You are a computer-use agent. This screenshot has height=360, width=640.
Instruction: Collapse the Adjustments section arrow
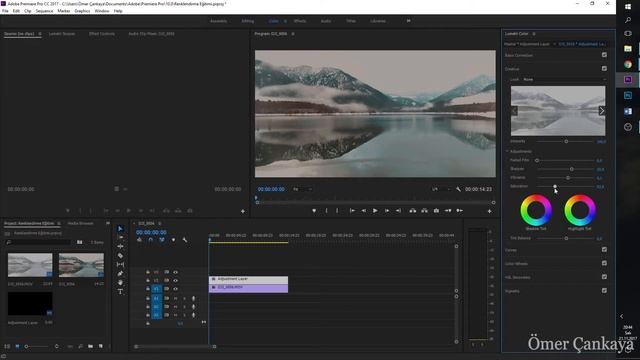(507, 151)
